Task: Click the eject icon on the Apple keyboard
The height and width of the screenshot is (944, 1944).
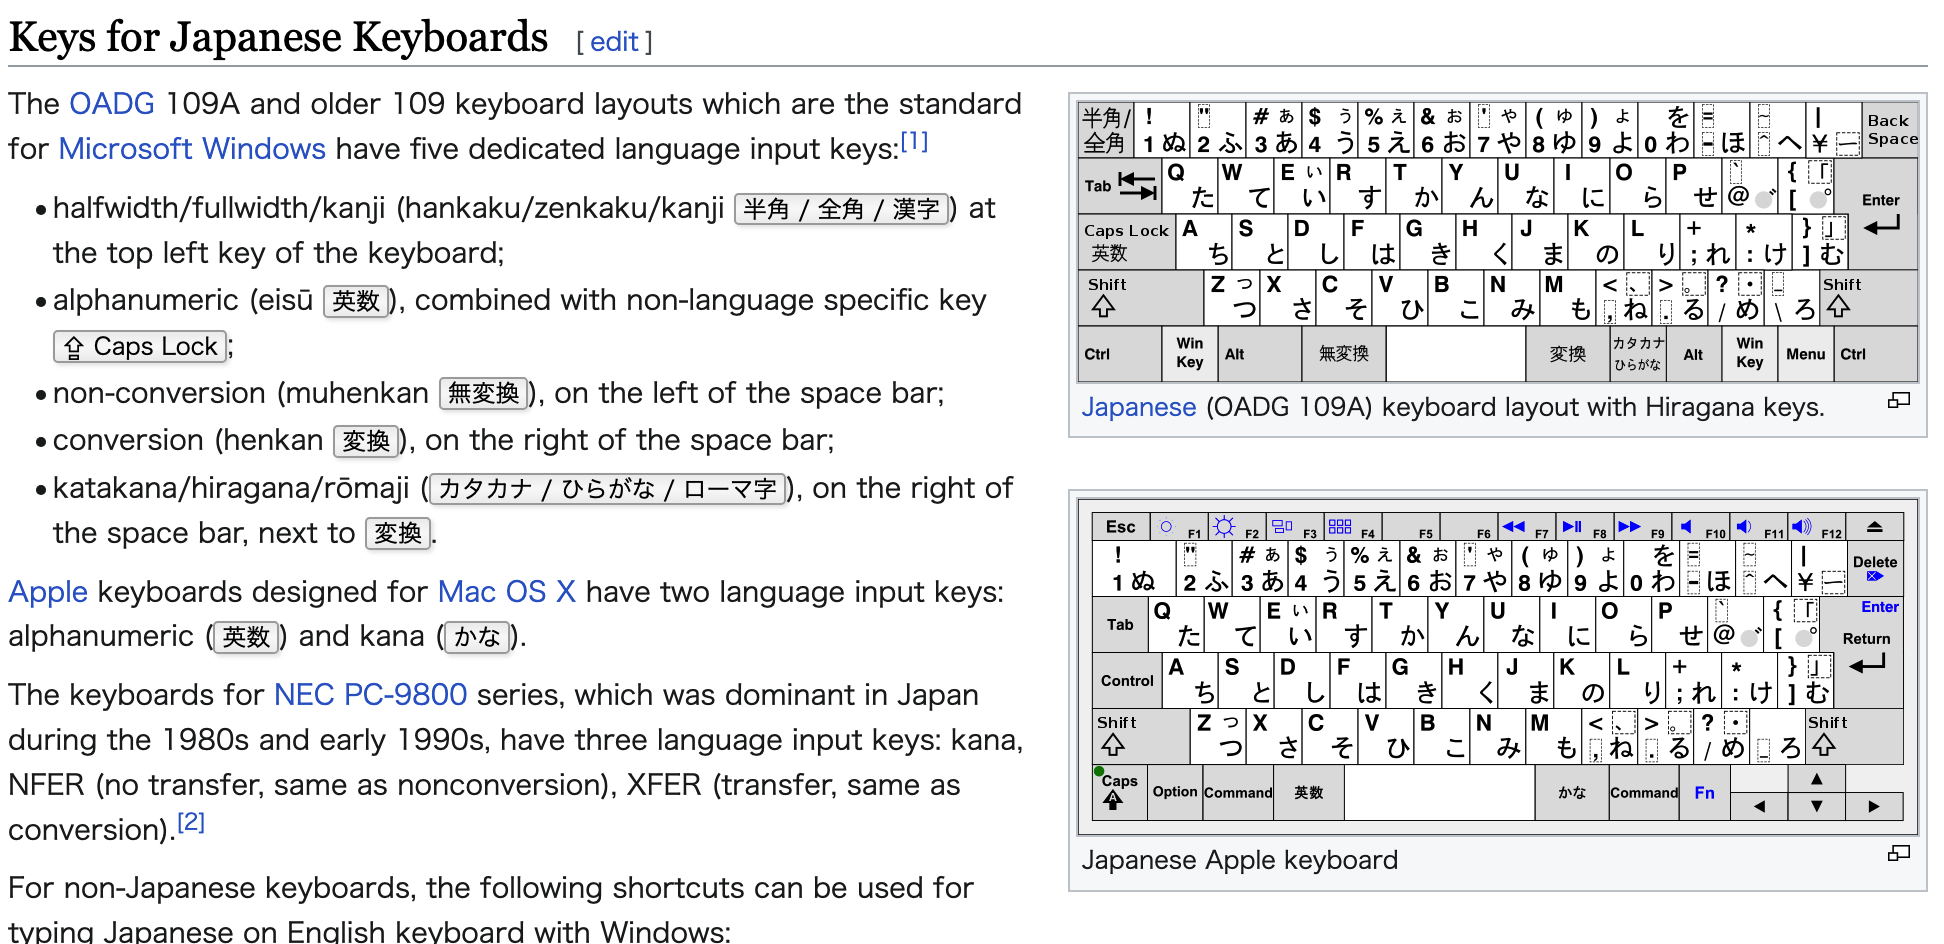Action: tap(1875, 525)
